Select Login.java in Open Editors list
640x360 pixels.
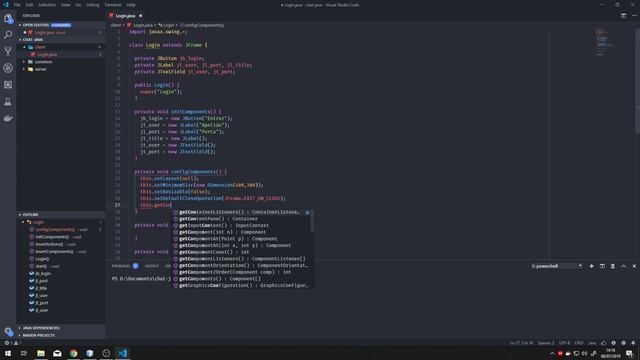[61, 32]
